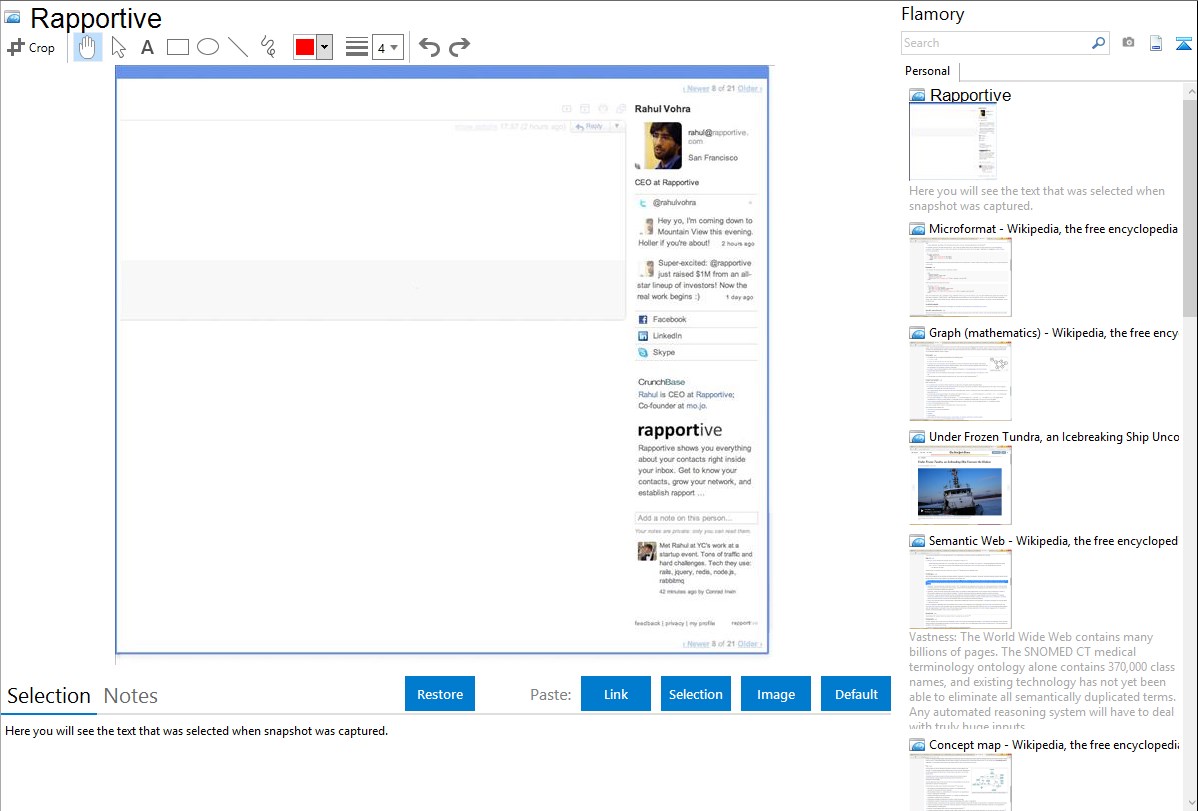Viewport: 1198px width, 811px height.
Task: Click the scrollbar up arrow in sidebar
Action: click(x=1190, y=91)
